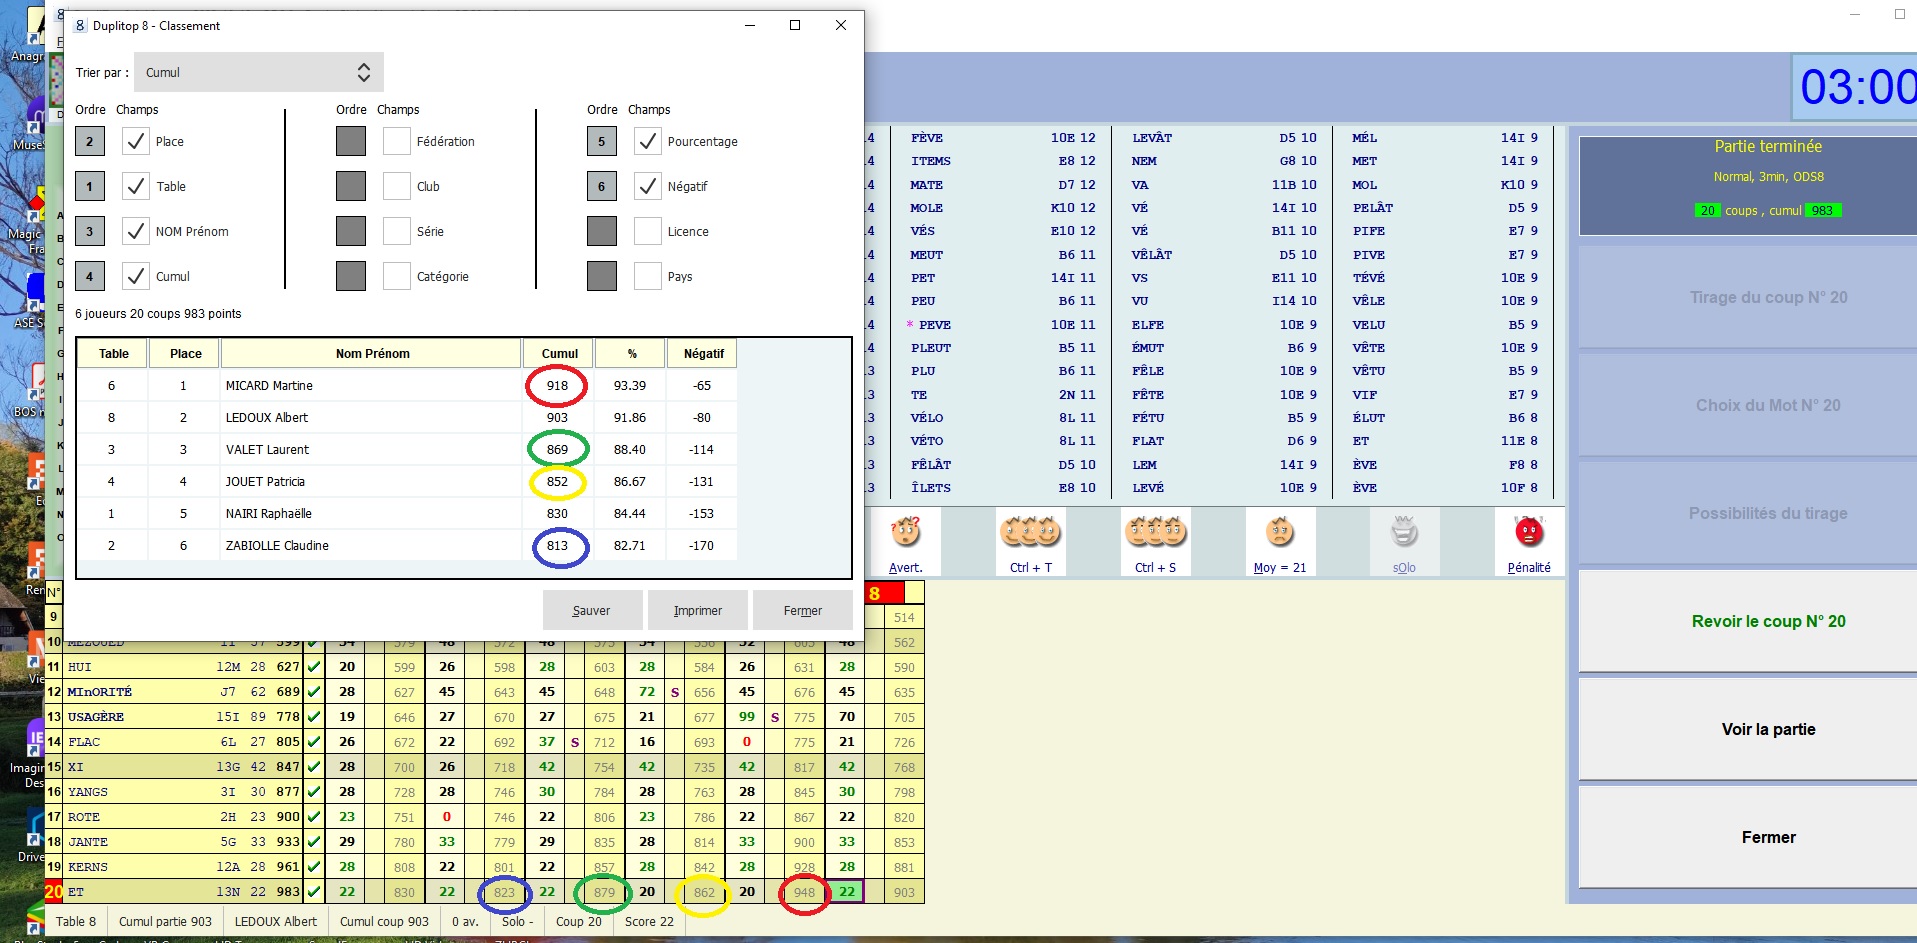Open the Trier par Cumul dropdown
This screenshot has width=1917, height=943.
pyautogui.click(x=258, y=73)
